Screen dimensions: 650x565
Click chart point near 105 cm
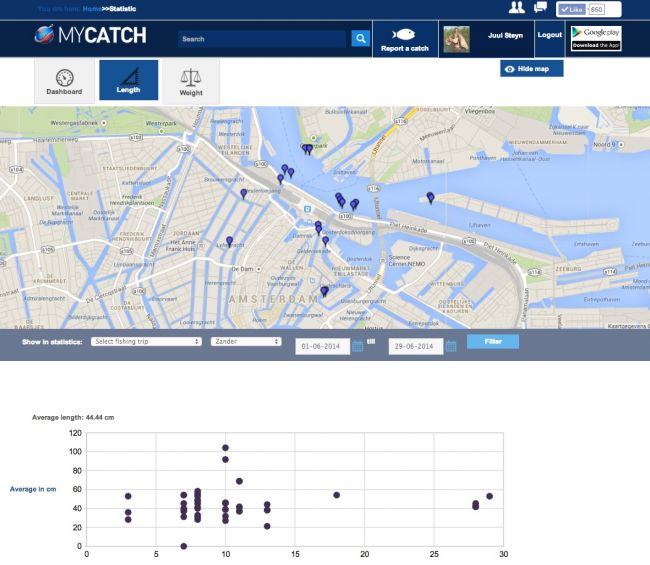pyautogui.click(x=225, y=448)
